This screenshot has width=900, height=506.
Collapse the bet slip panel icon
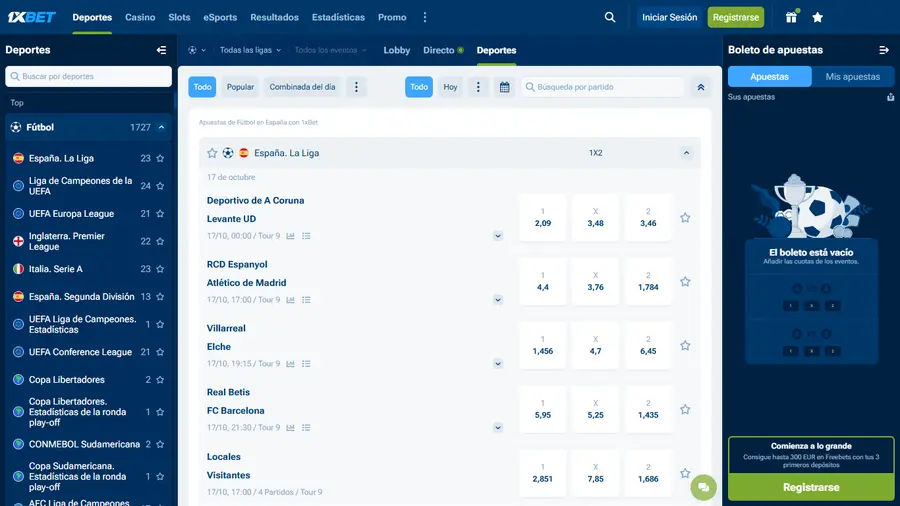pyautogui.click(x=883, y=50)
